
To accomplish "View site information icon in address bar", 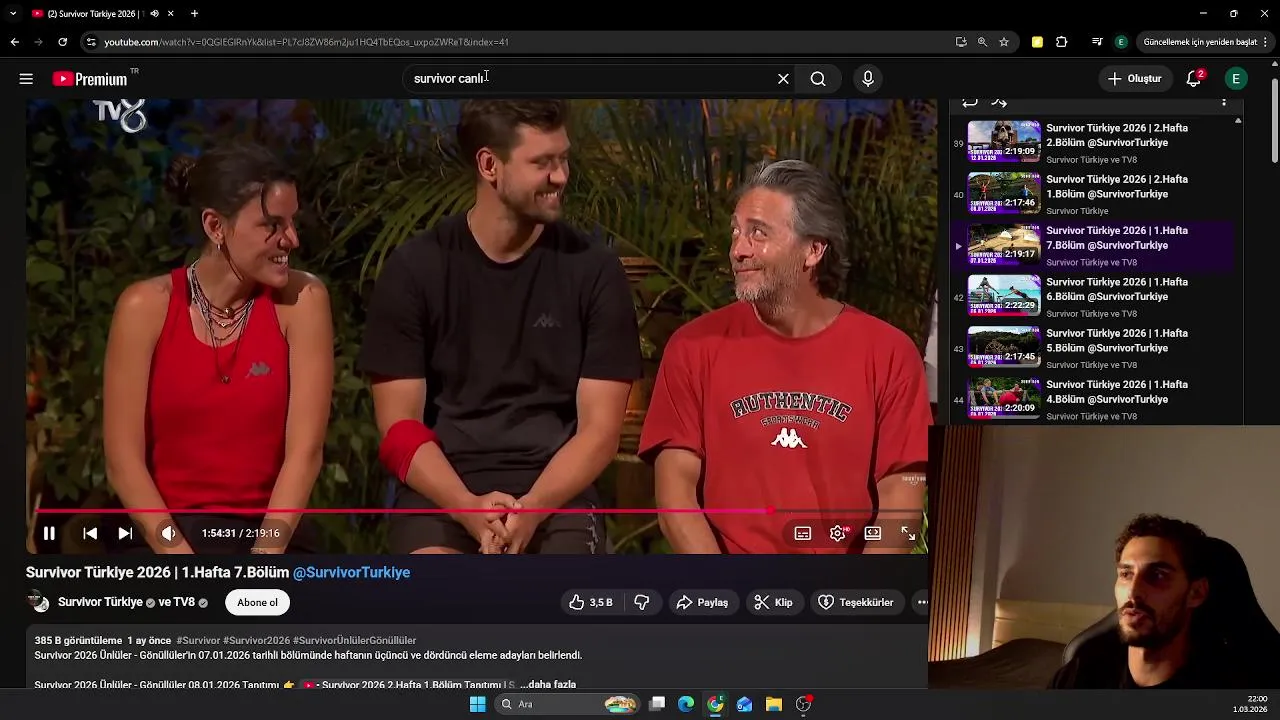I will [91, 42].
